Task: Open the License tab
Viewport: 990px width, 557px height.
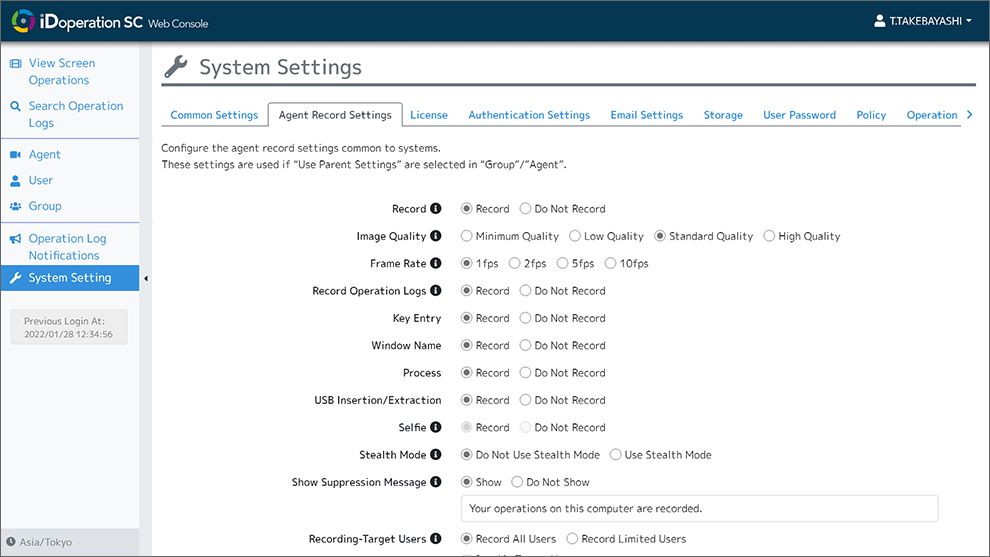Action: pyautogui.click(x=429, y=115)
